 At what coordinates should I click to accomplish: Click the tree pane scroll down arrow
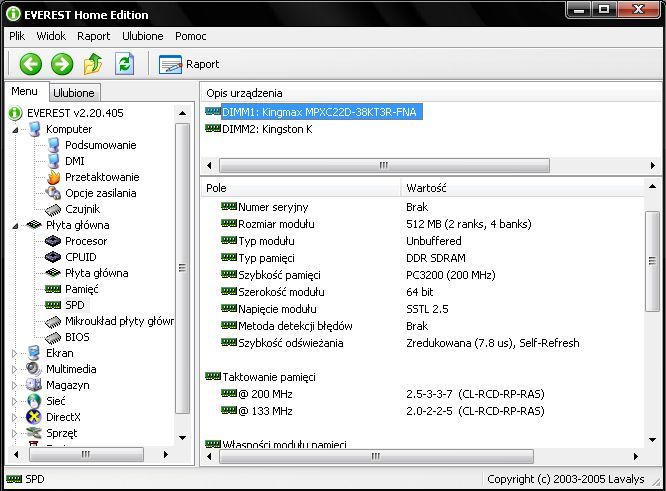183,437
